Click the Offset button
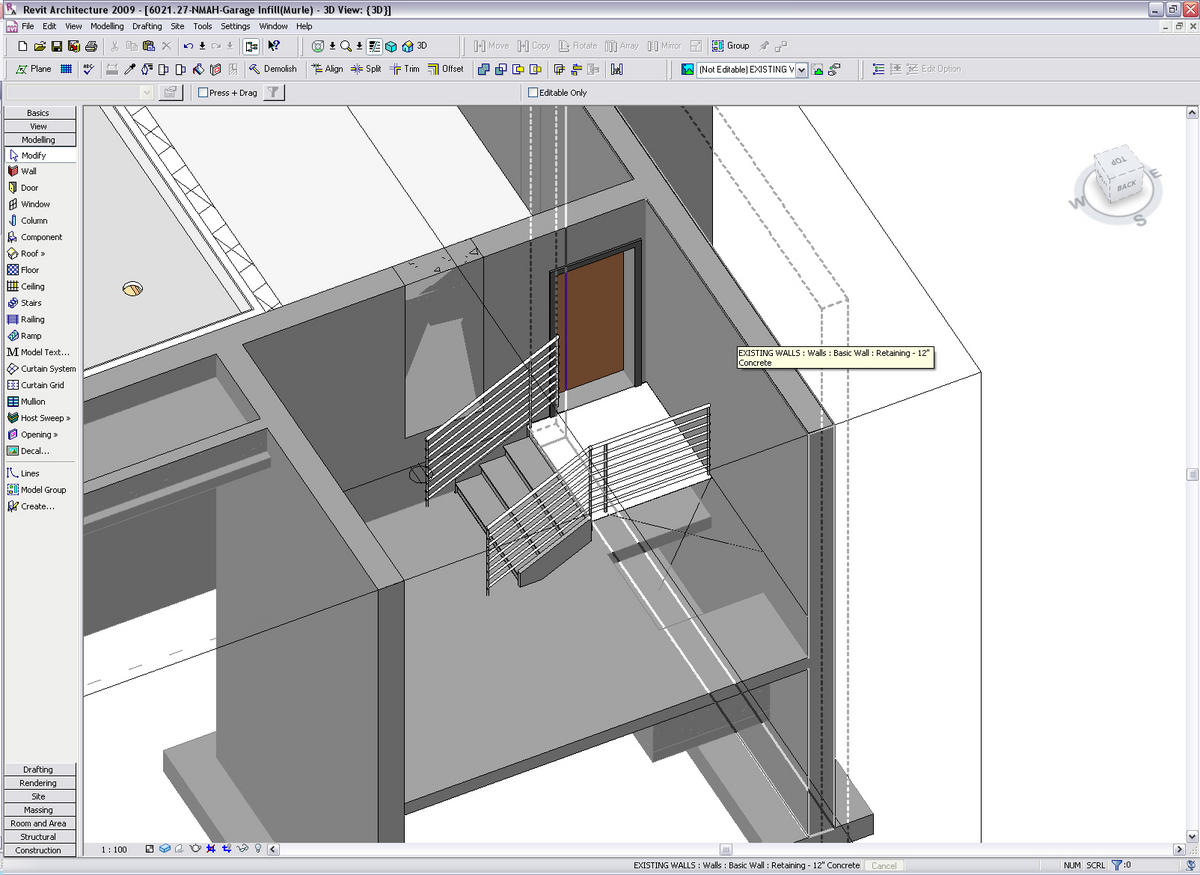1200x875 pixels. tap(445, 69)
